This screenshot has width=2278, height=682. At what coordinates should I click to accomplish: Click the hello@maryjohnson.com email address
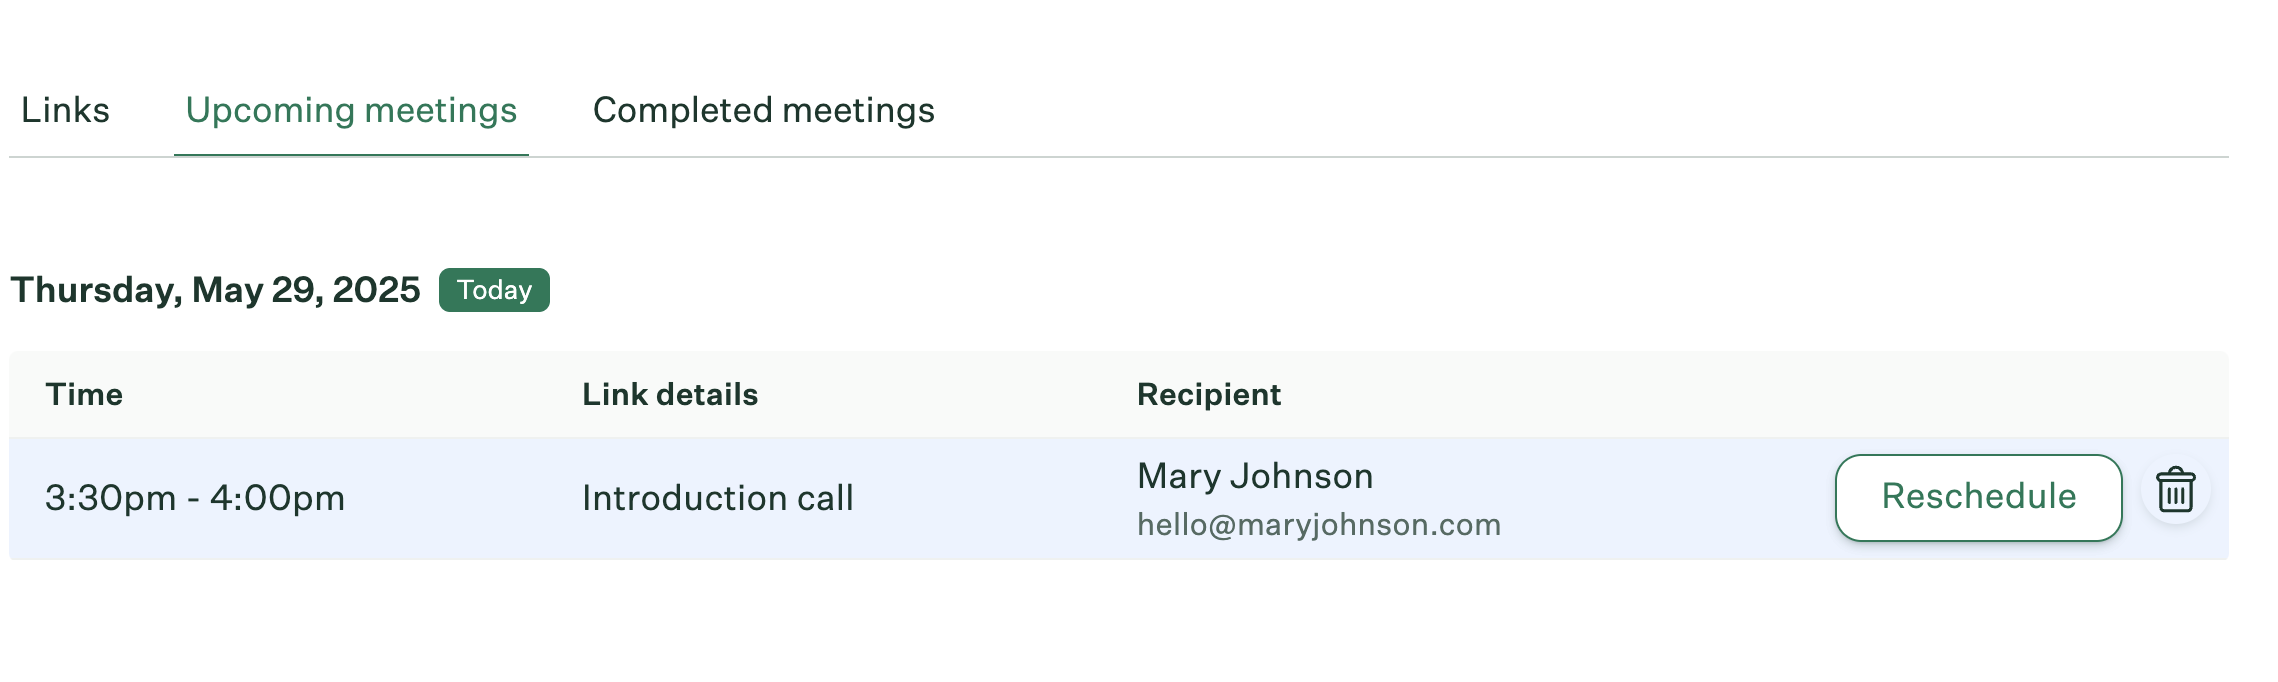click(1319, 525)
